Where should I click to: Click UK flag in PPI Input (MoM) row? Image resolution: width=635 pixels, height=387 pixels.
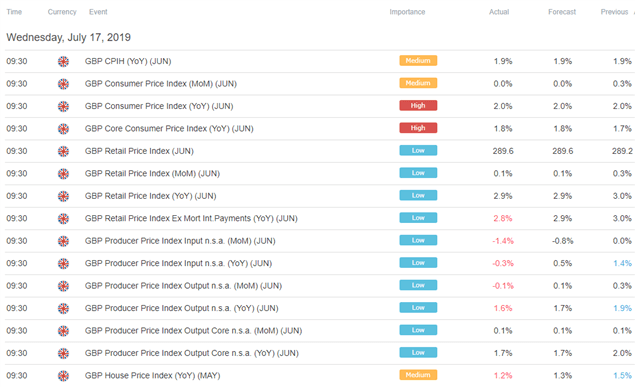pos(63,241)
